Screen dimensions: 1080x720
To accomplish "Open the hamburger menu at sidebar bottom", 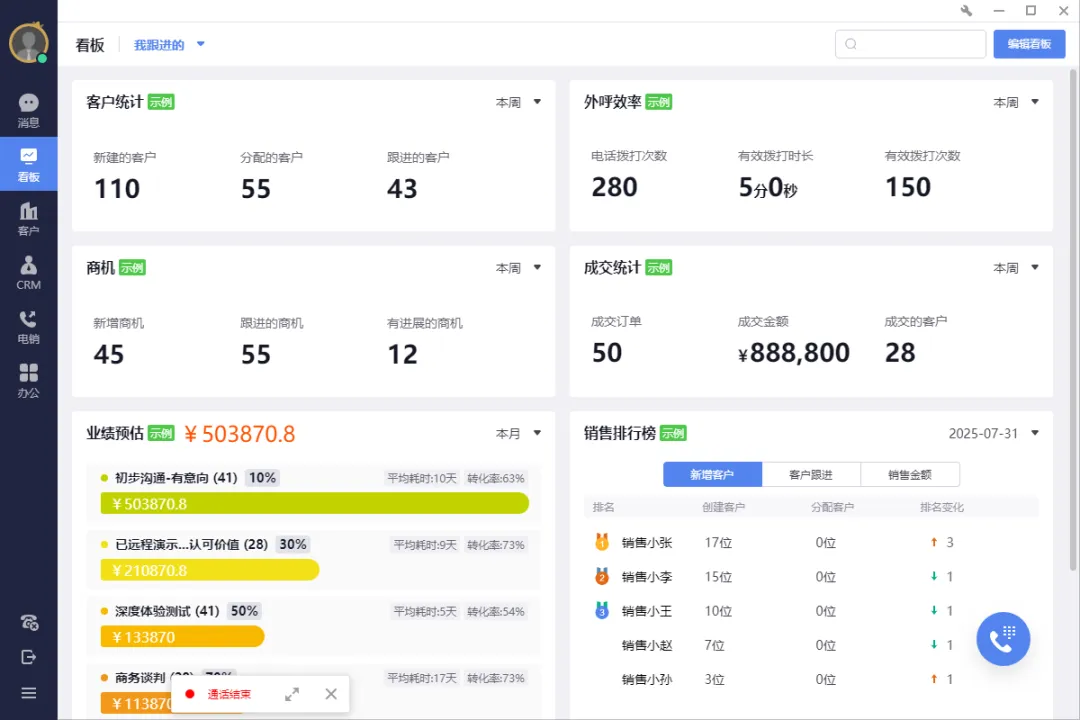I will (x=28, y=693).
